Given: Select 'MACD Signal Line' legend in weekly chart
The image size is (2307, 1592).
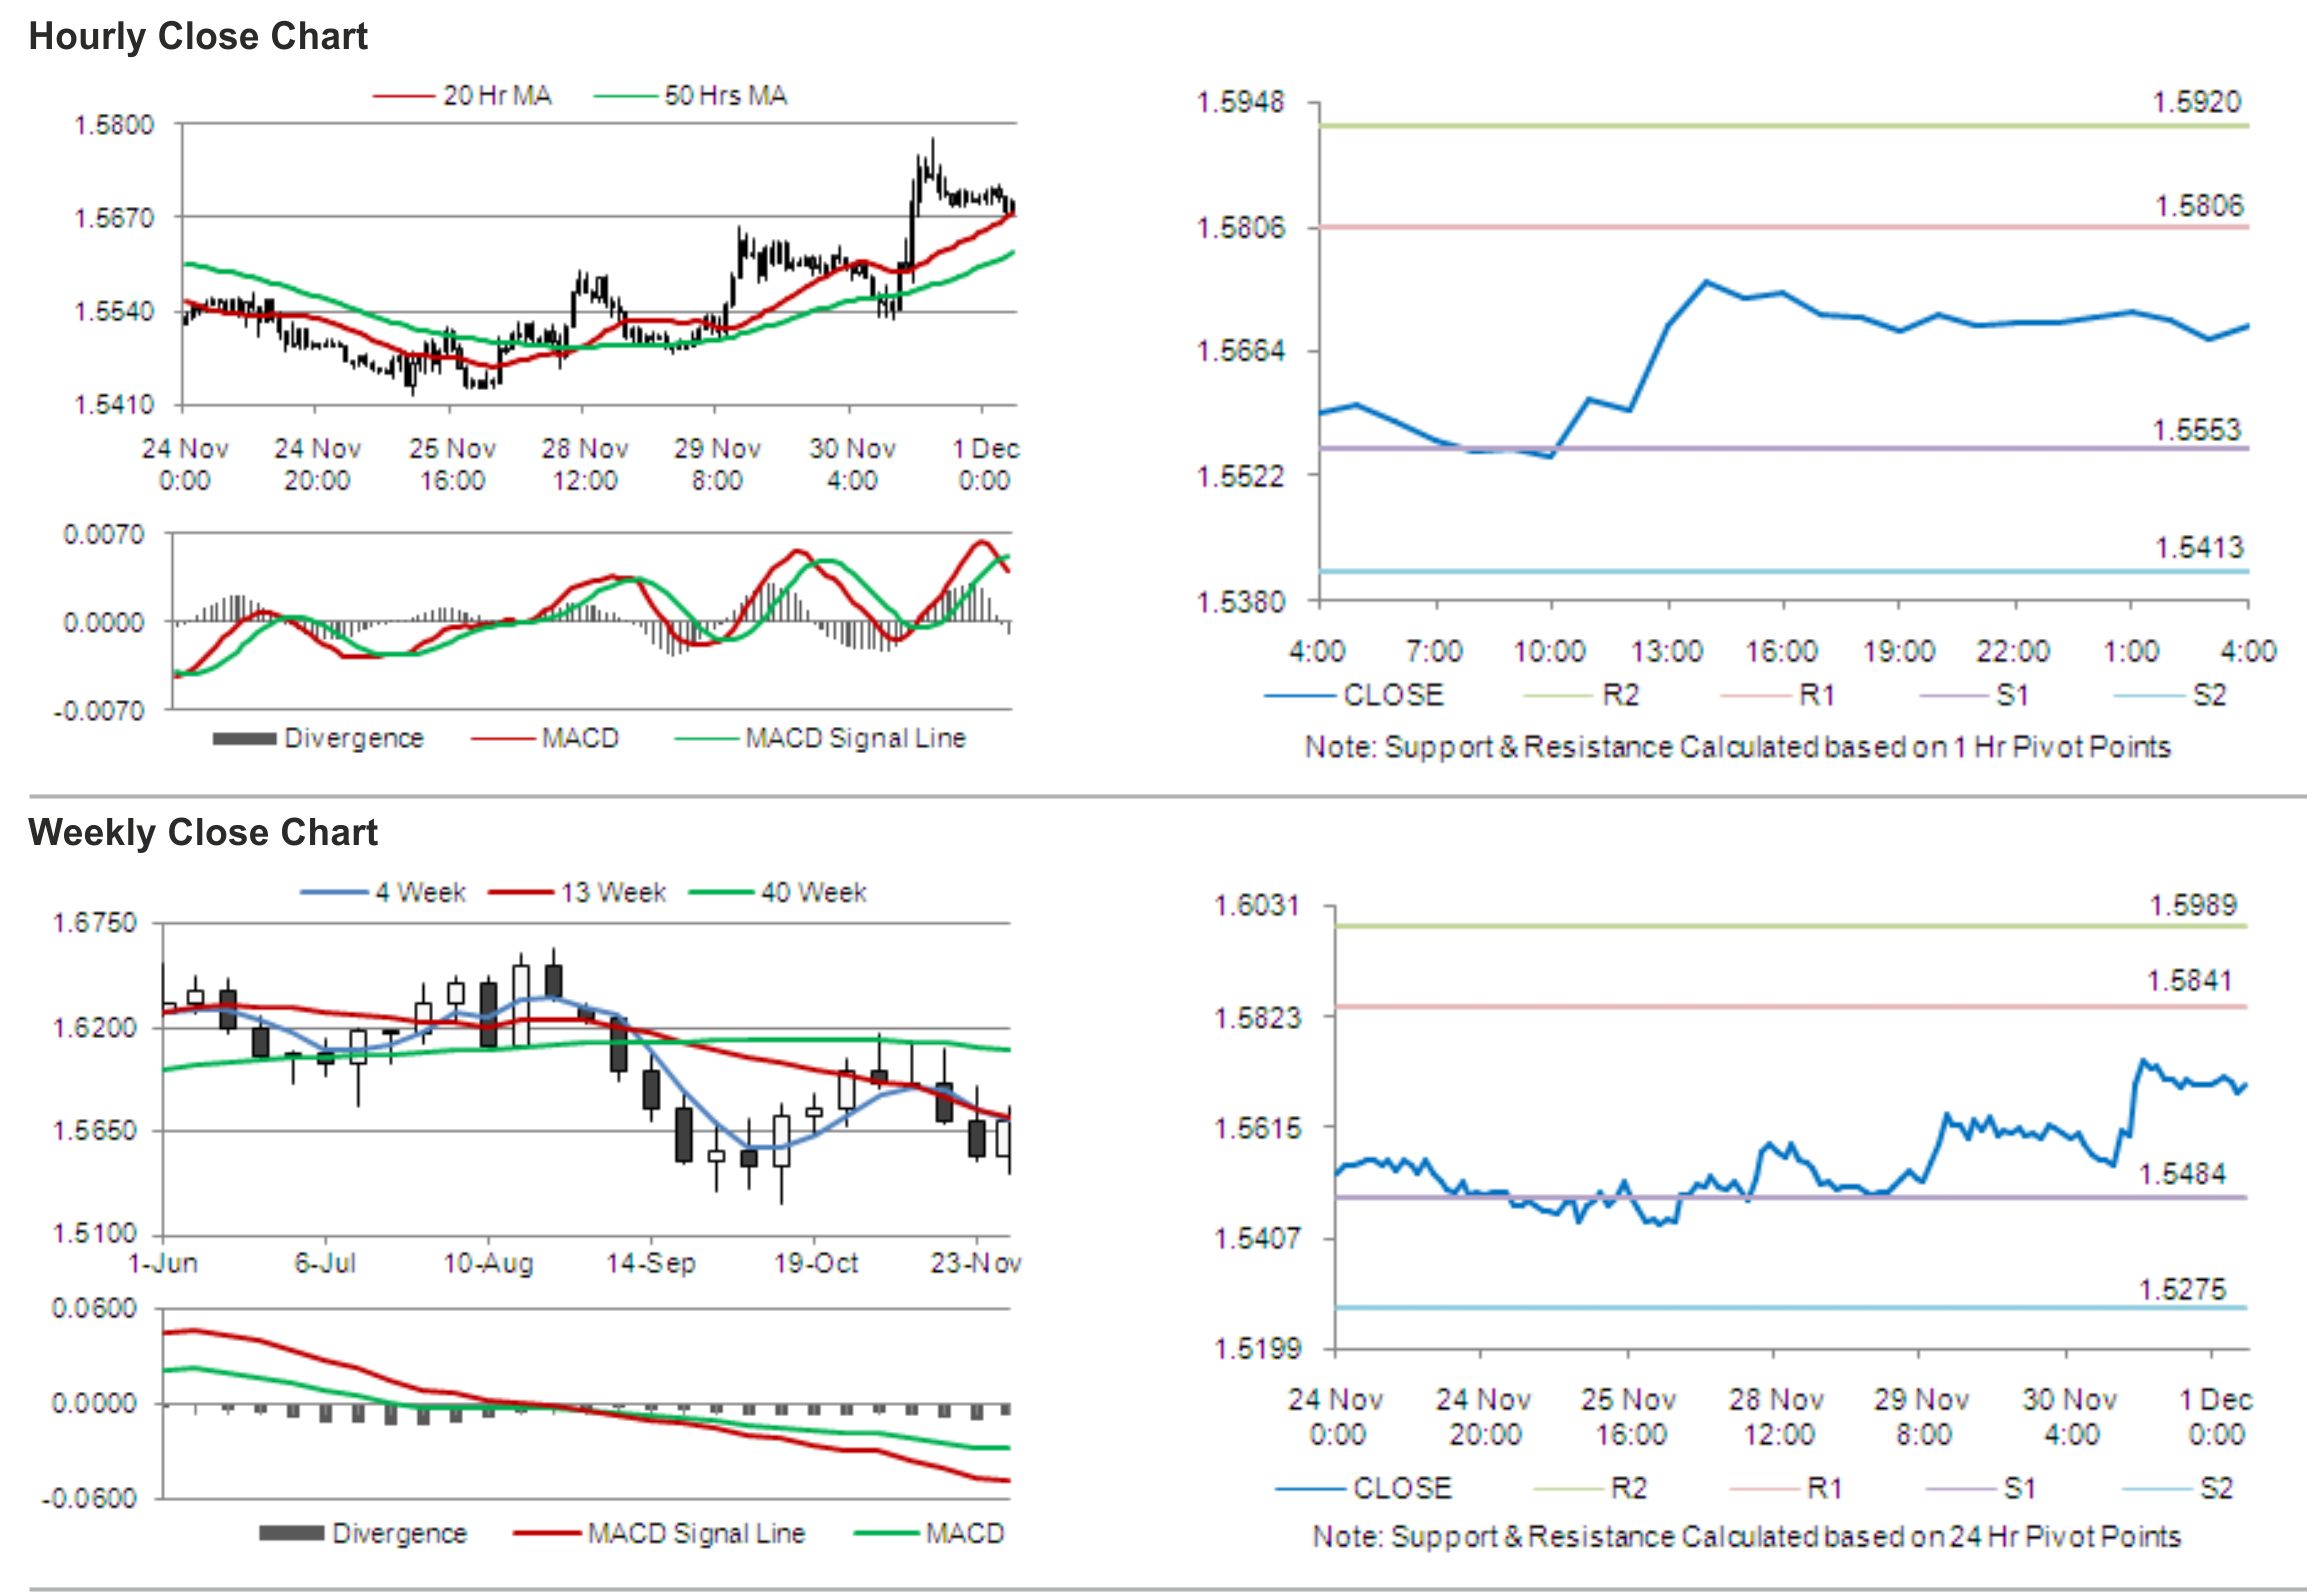Looking at the screenshot, I should click(659, 1534).
